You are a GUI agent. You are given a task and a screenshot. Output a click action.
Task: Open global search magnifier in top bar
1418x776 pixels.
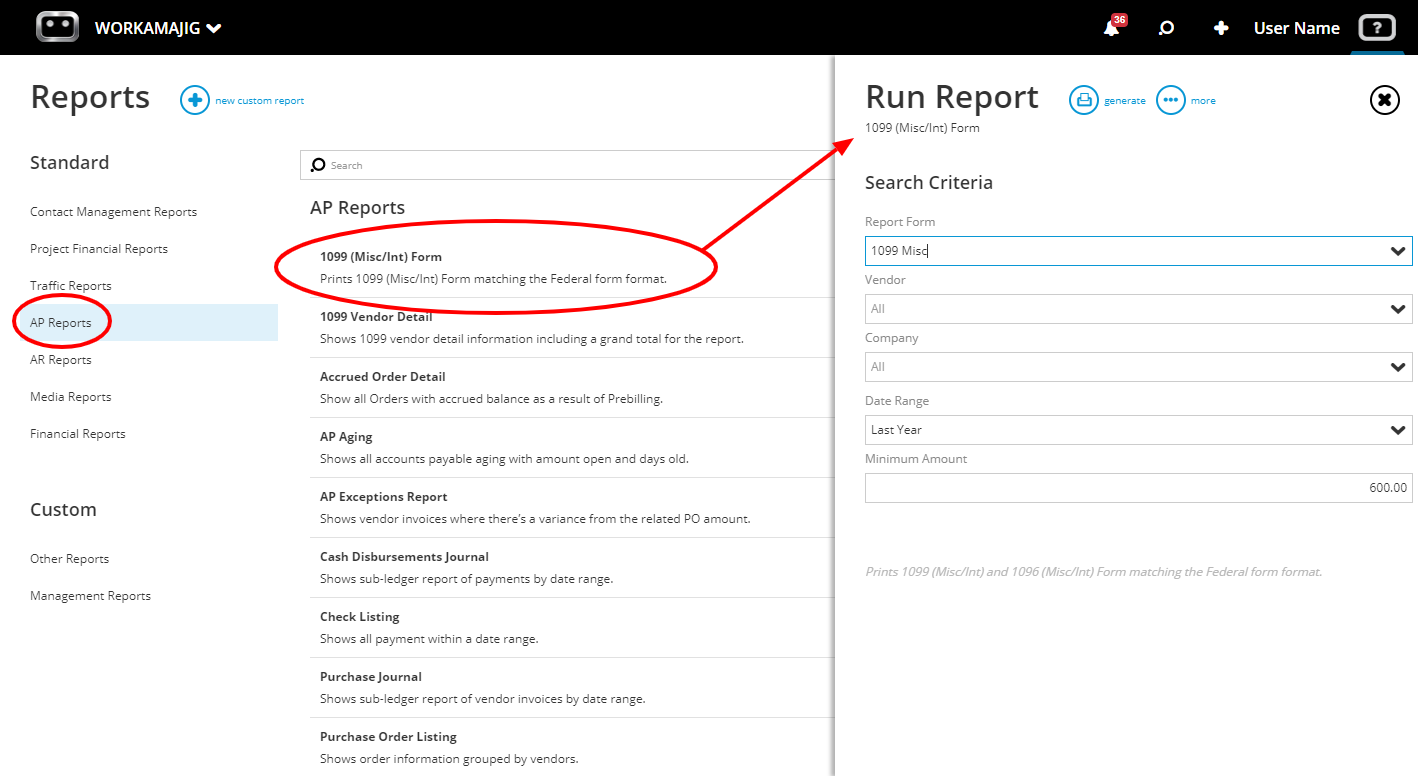point(1165,28)
